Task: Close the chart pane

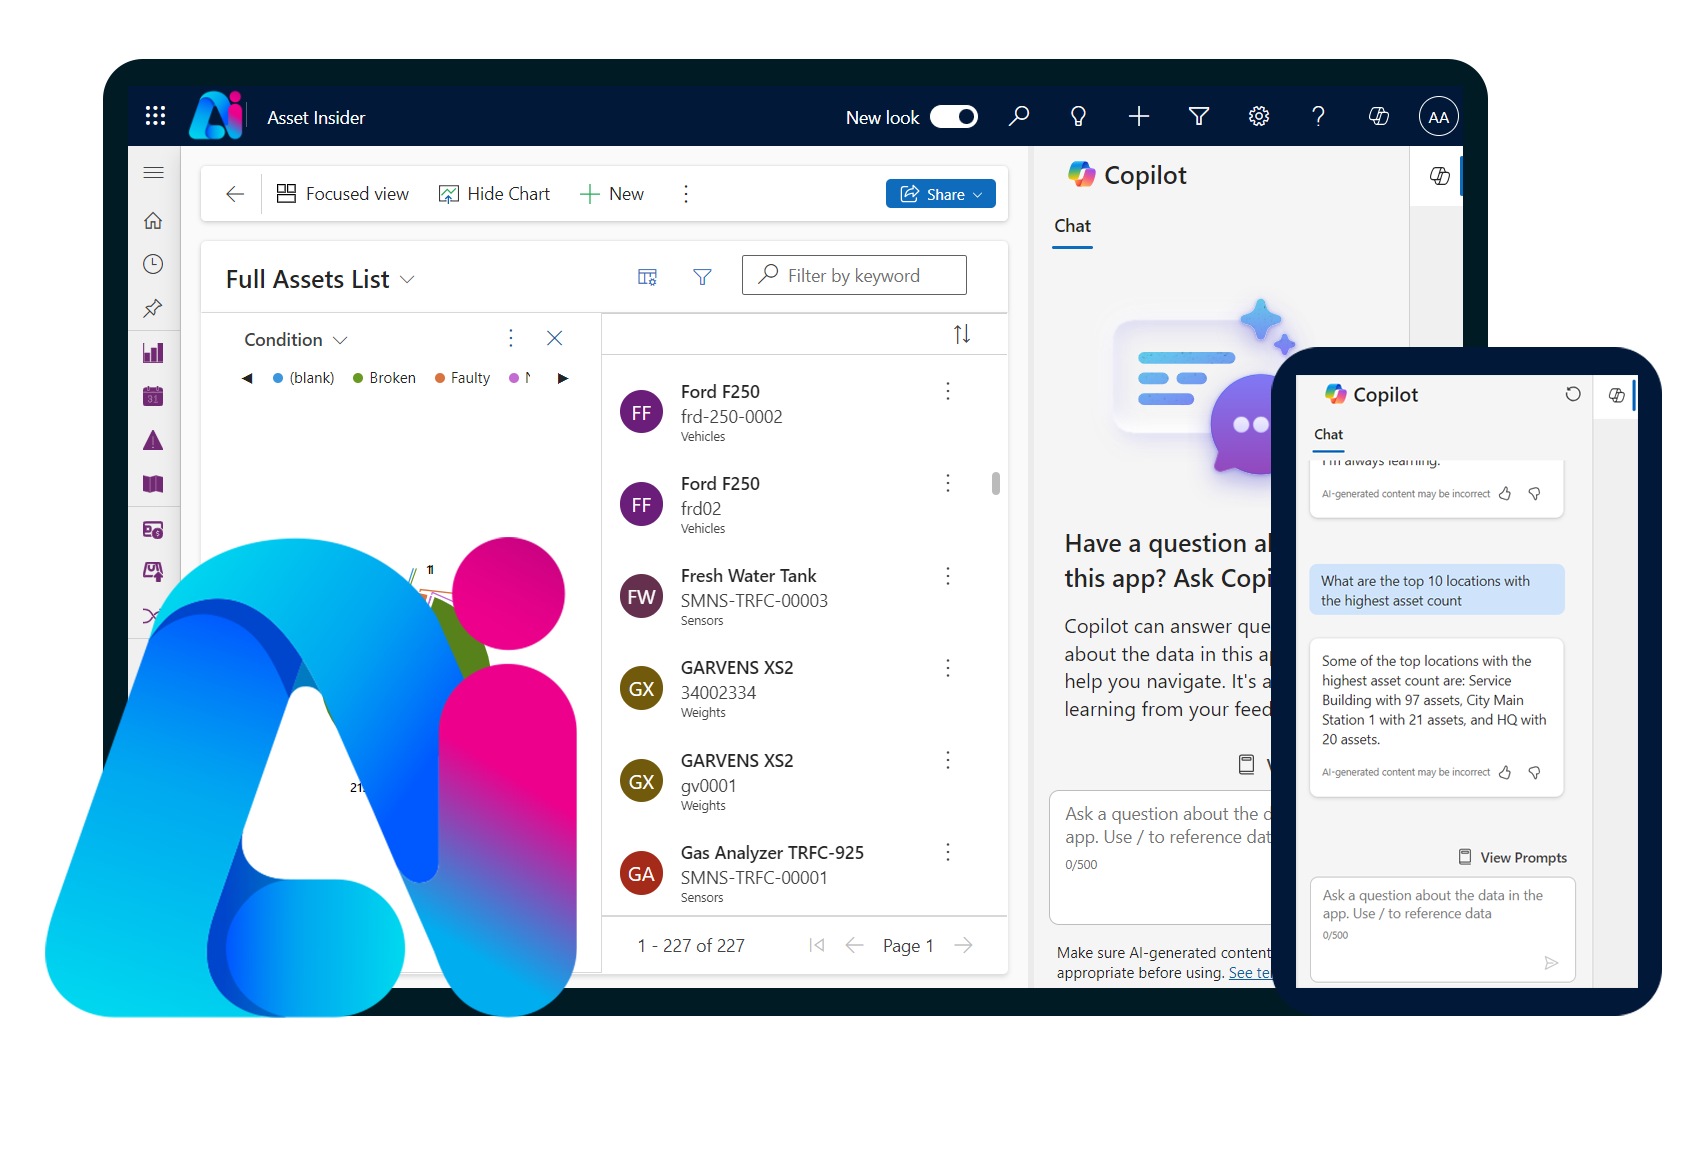Action: (554, 338)
